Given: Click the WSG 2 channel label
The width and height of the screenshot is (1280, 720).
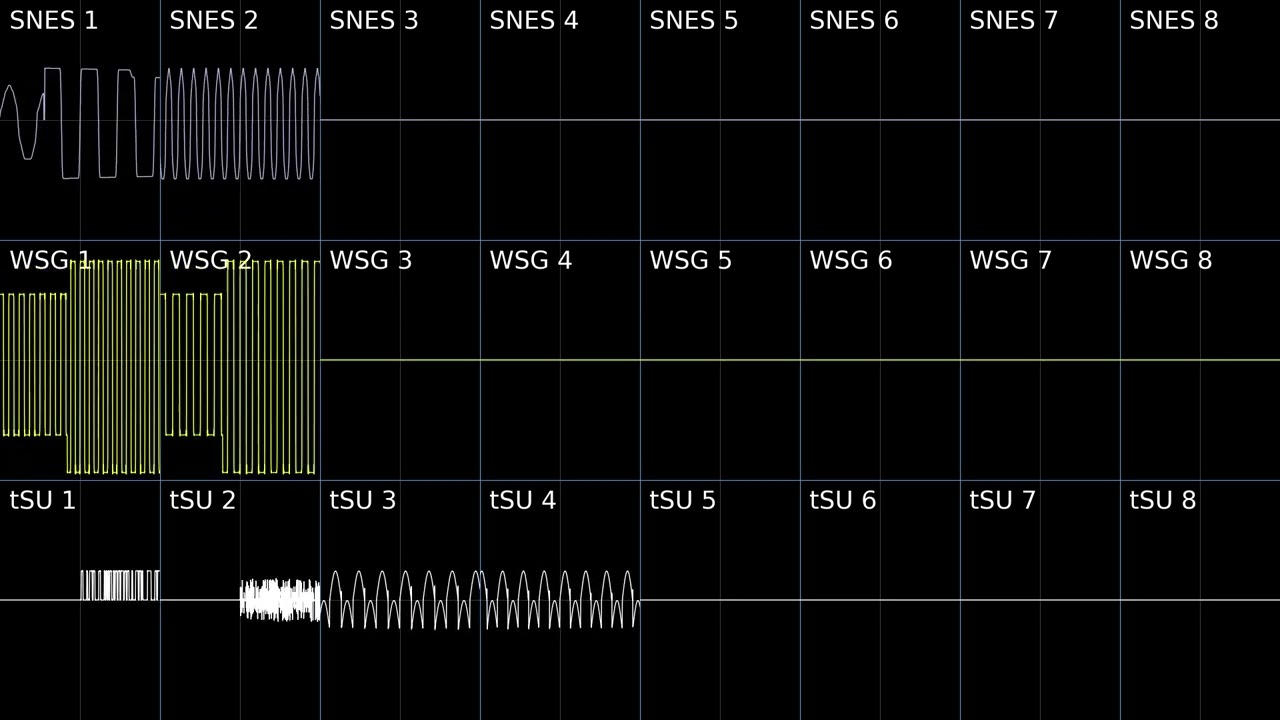Looking at the screenshot, I should click(x=211, y=261).
